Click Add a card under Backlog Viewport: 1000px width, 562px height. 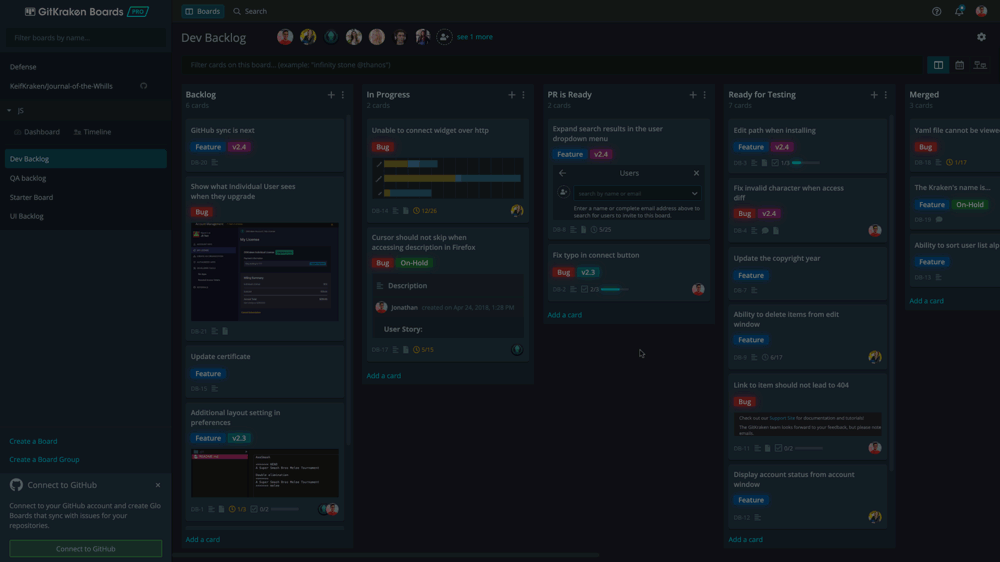click(203, 540)
